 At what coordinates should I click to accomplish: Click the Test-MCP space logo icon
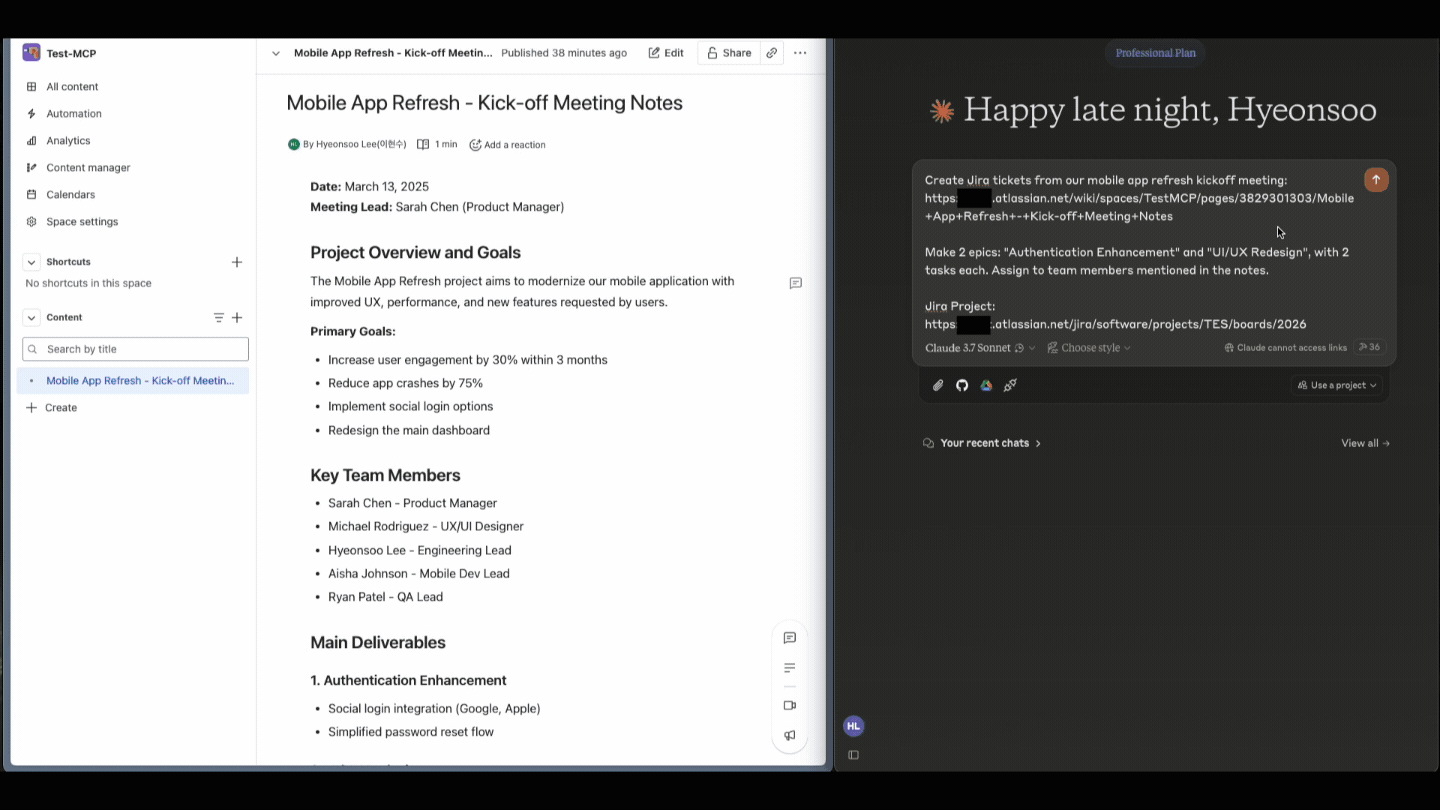tap(31, 53)
